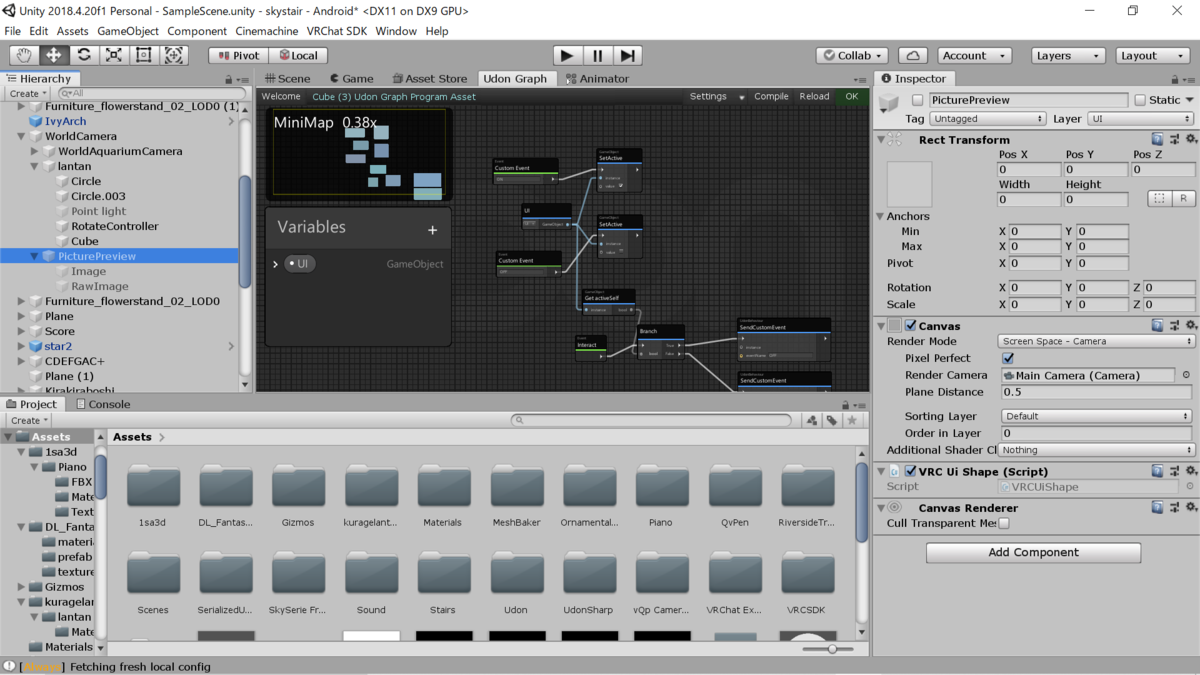Toggle PicturePreview active checkbox
The image size is (1200, 675).
click(917, 100)
